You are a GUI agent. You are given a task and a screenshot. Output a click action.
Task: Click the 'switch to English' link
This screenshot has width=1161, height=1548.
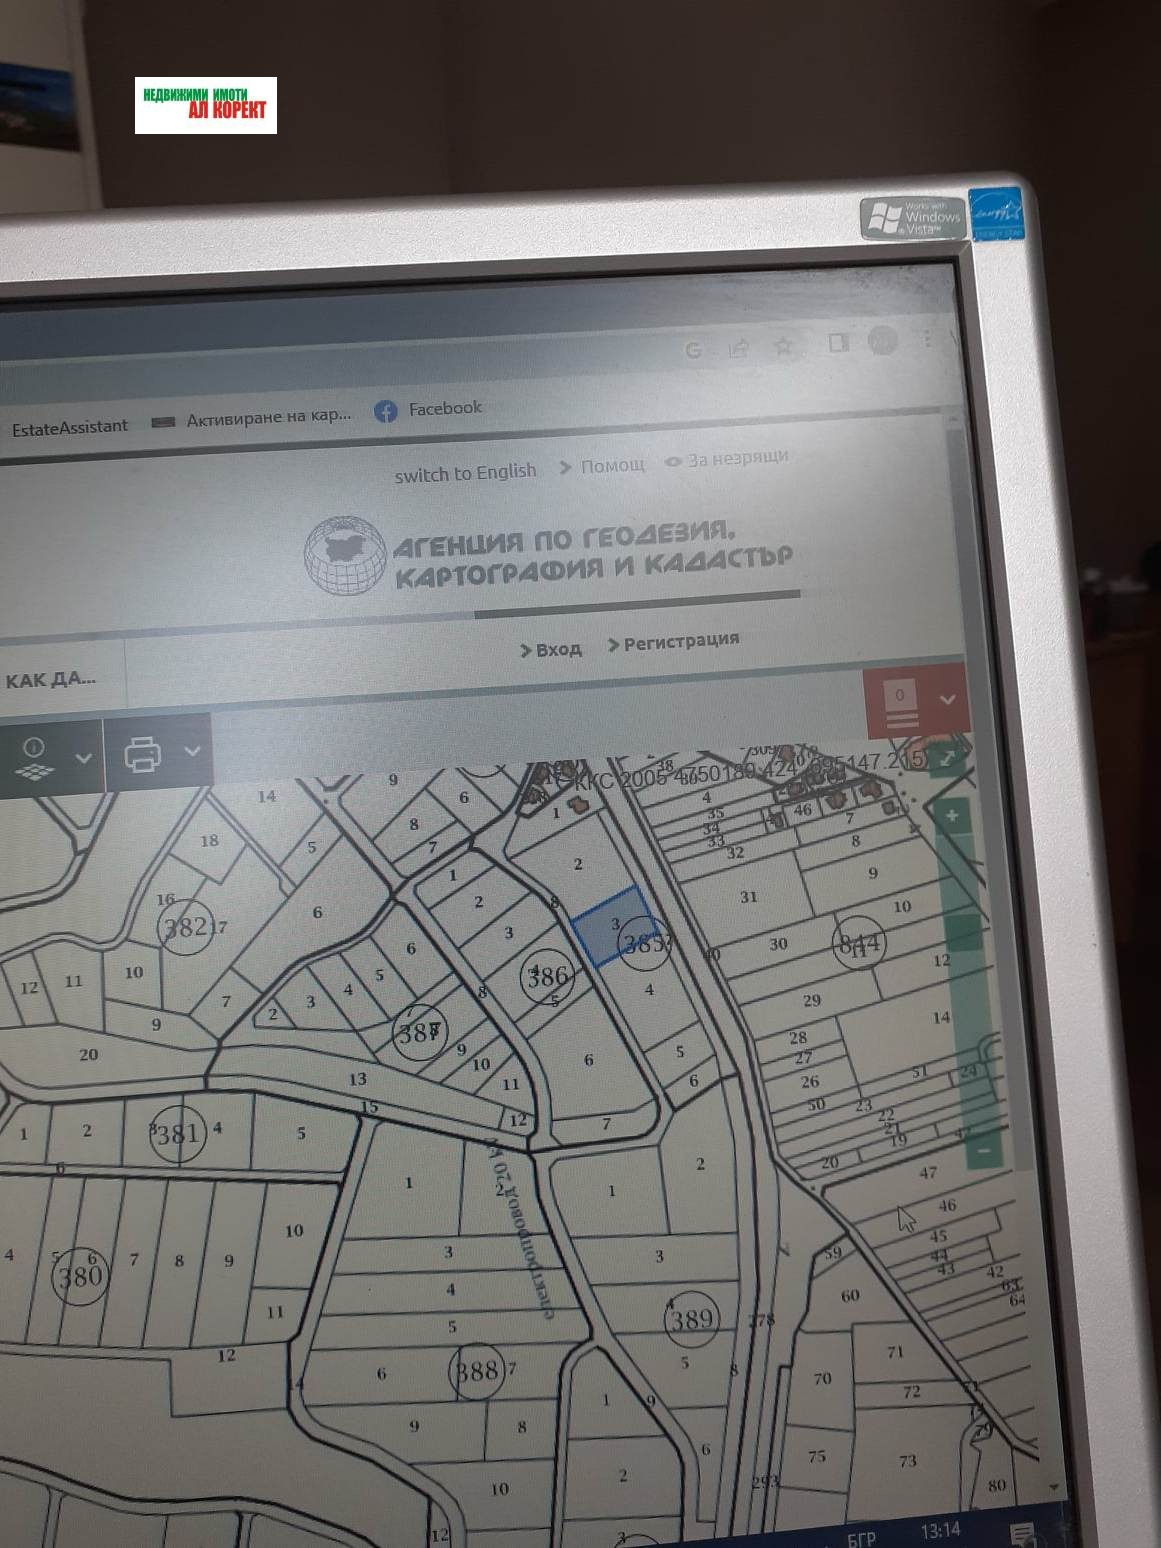point(465,472)
